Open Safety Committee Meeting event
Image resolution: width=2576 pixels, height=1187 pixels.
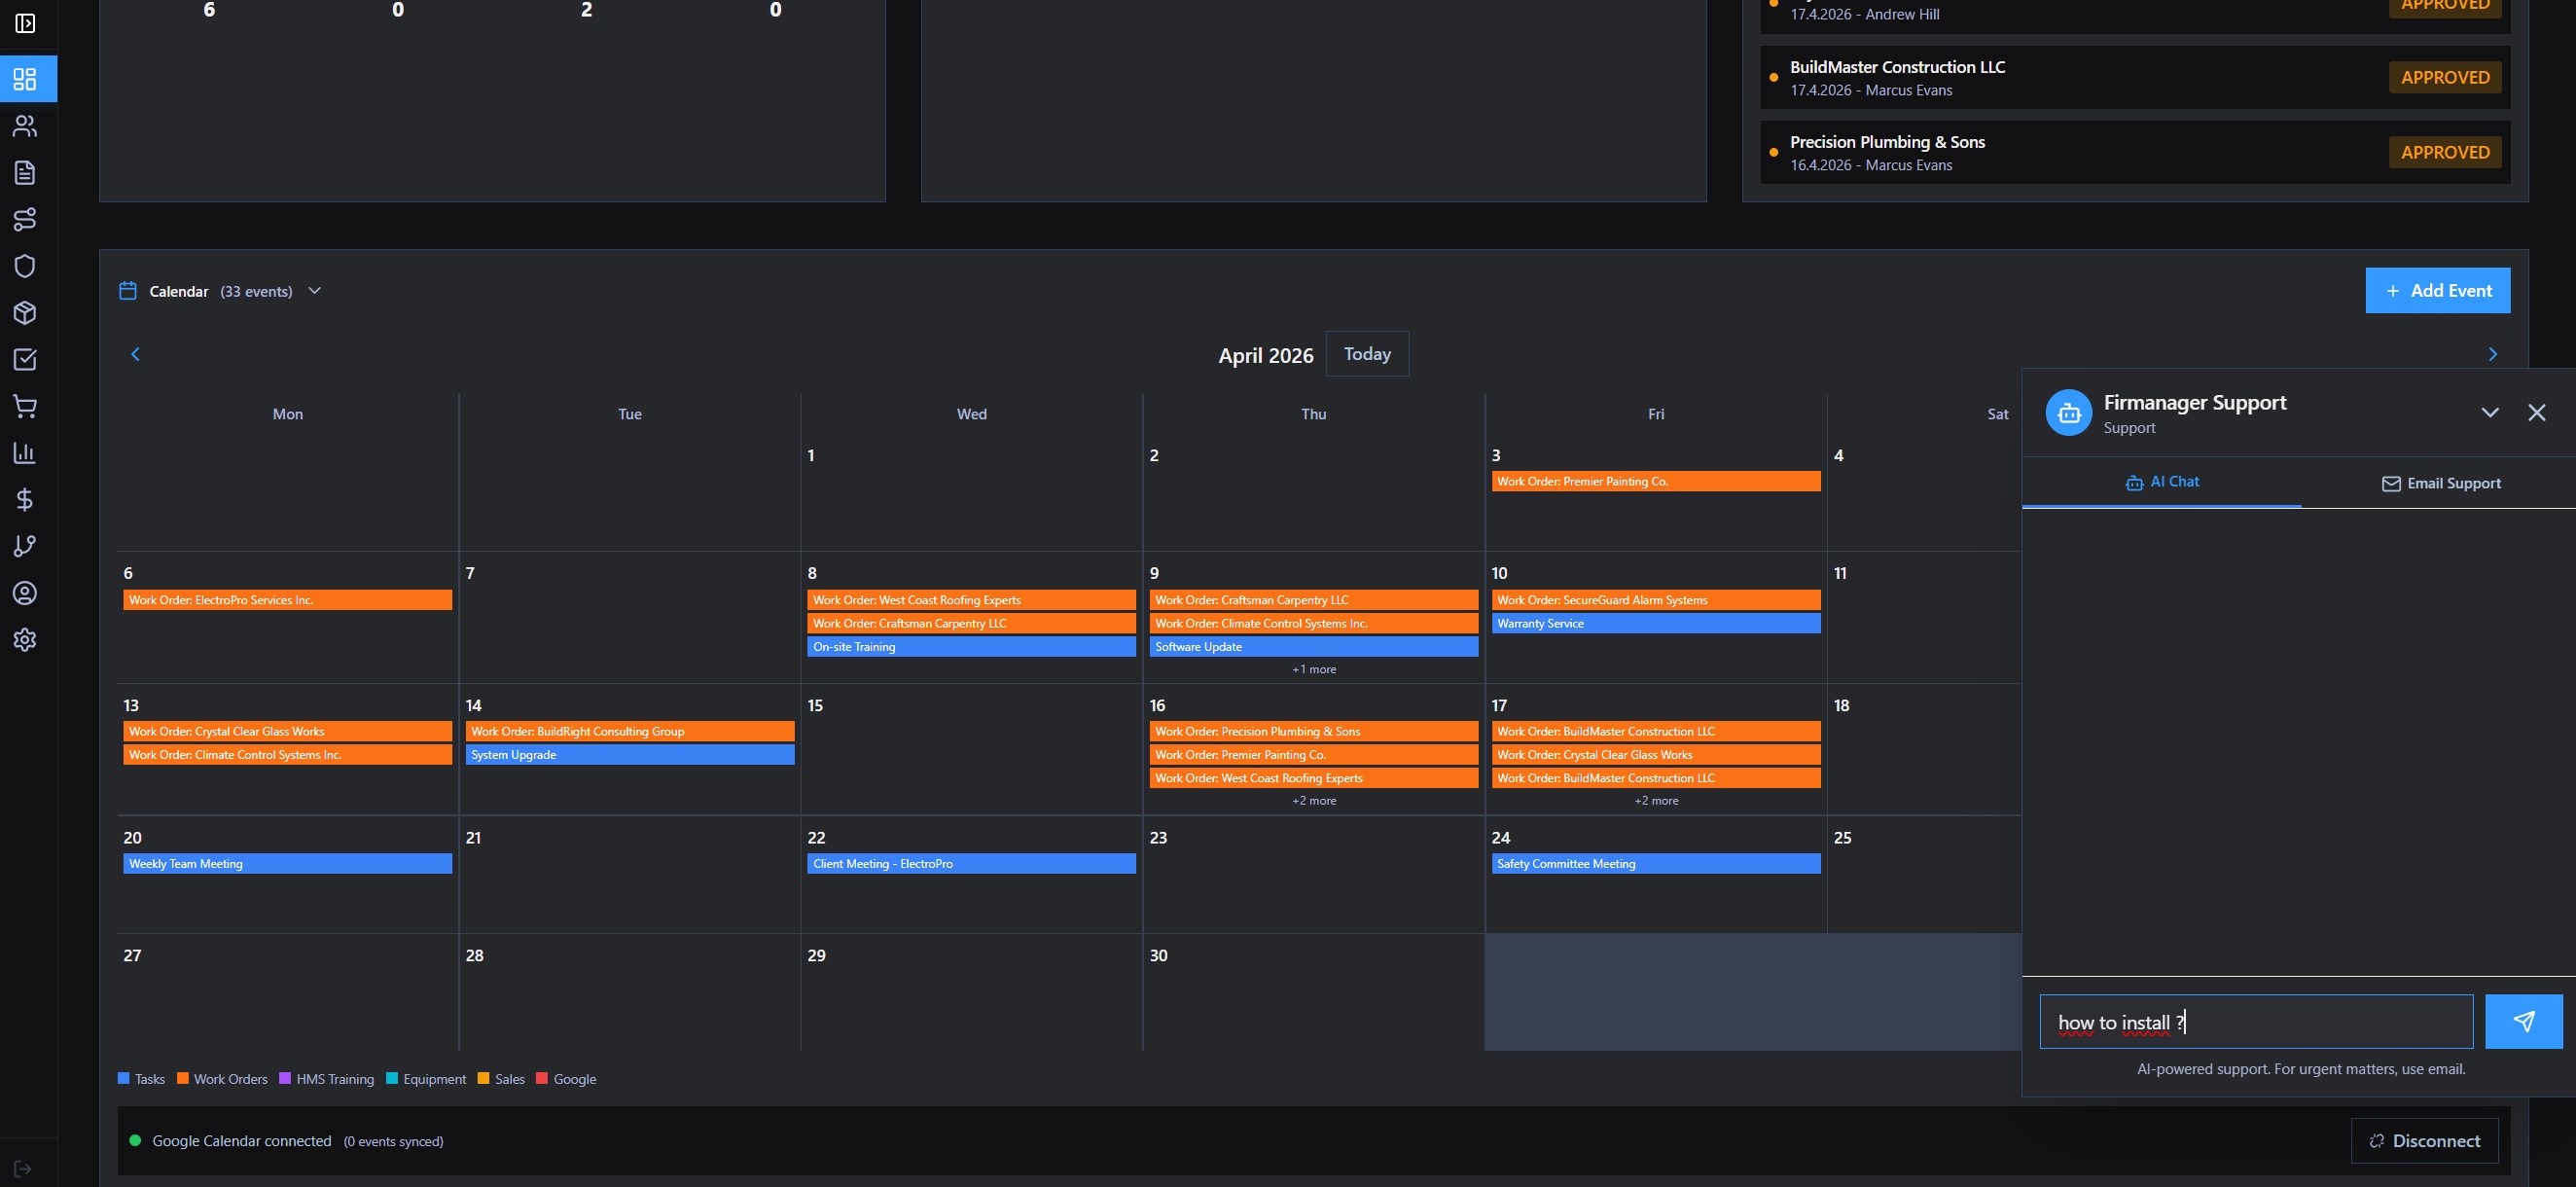pyautogui.click(x=1656, y=863)
